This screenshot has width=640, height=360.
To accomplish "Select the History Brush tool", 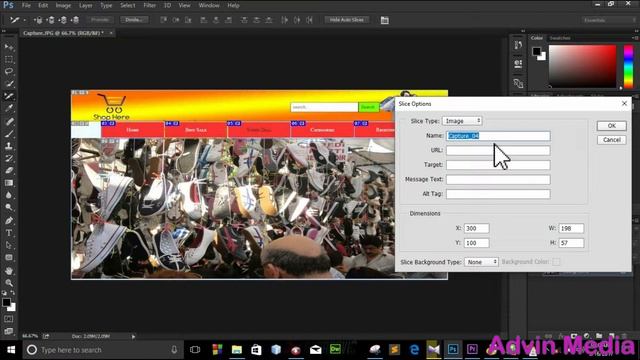I will point(9,158).
